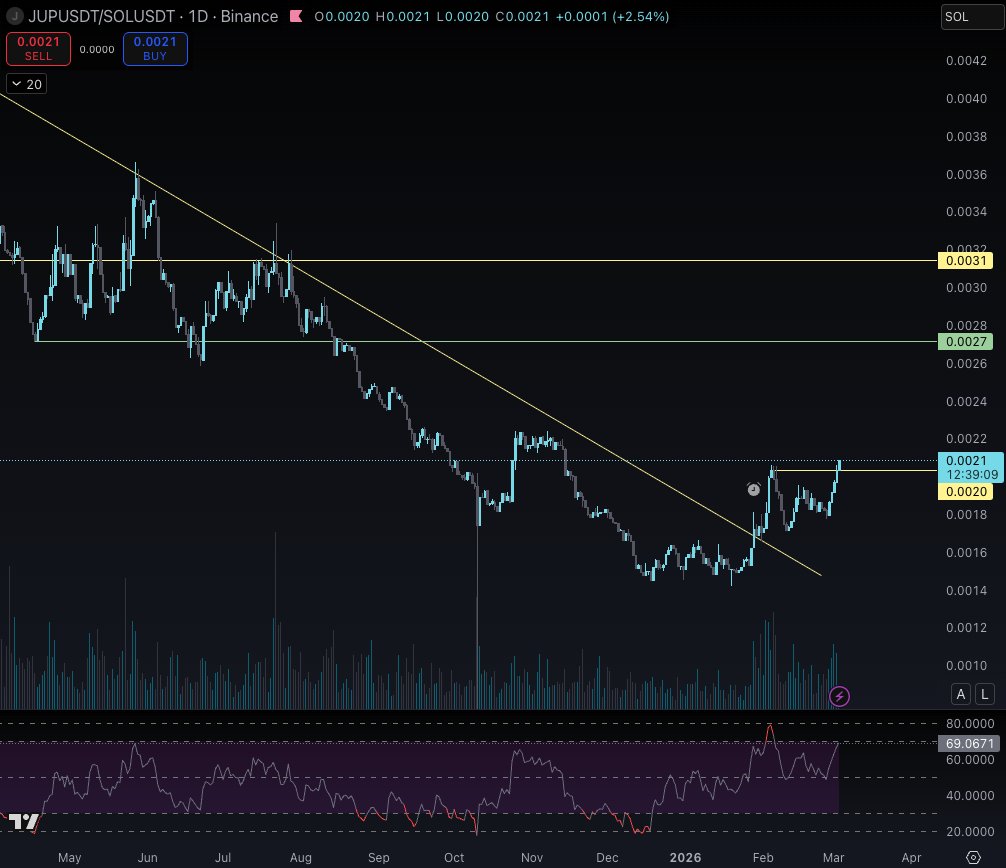Screen dimensions: 1006x868
Task: Click the 0.0000 spread value
Action: [x=97, y=49]
